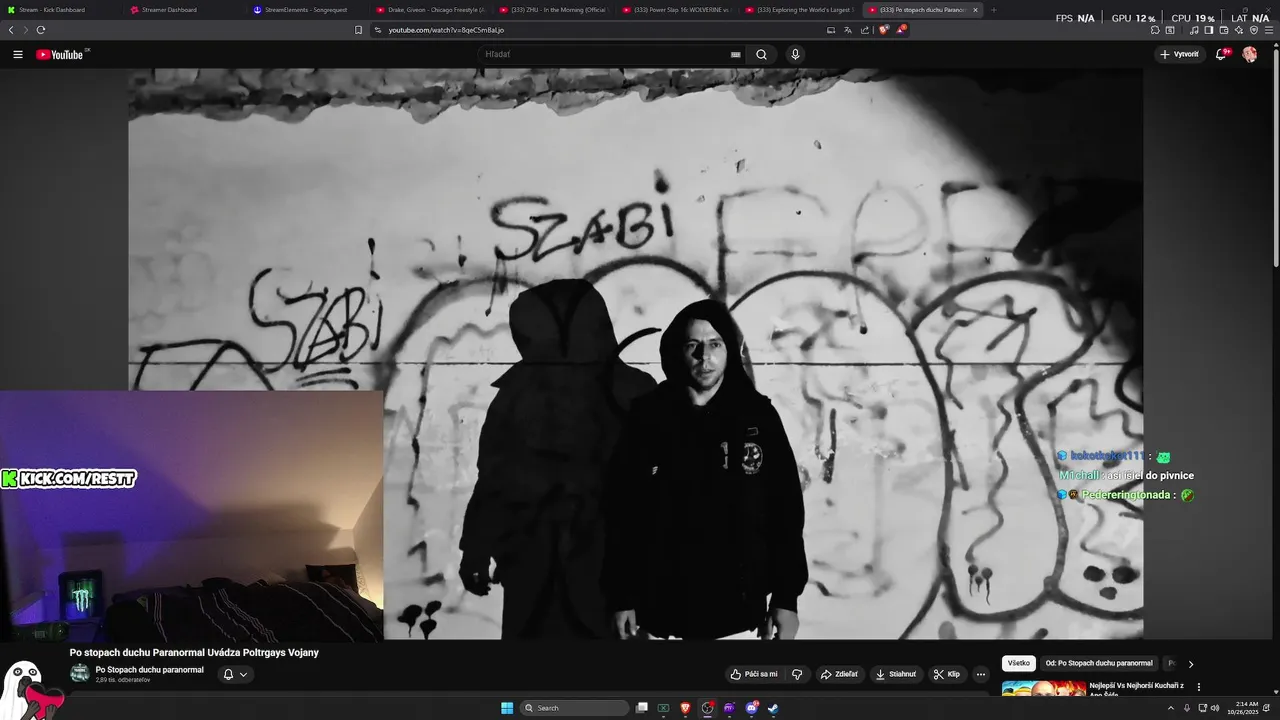
Task: Open the Brave wallet icon
Action: click(x=1224, y=30)
